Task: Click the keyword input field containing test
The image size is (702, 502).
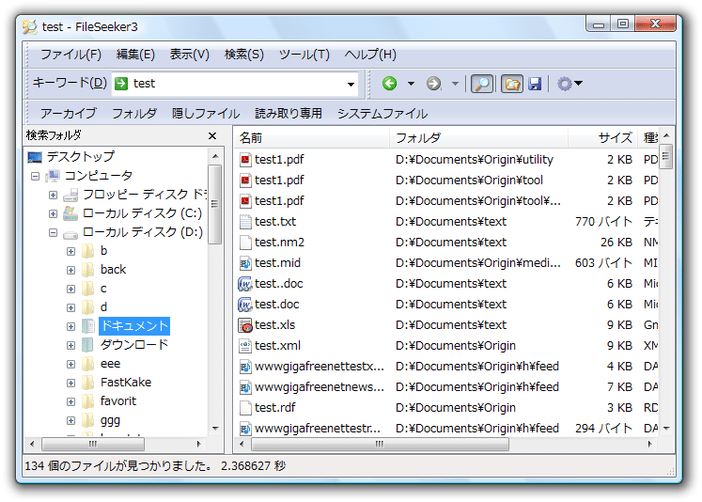Action: [x=235, y=84]
